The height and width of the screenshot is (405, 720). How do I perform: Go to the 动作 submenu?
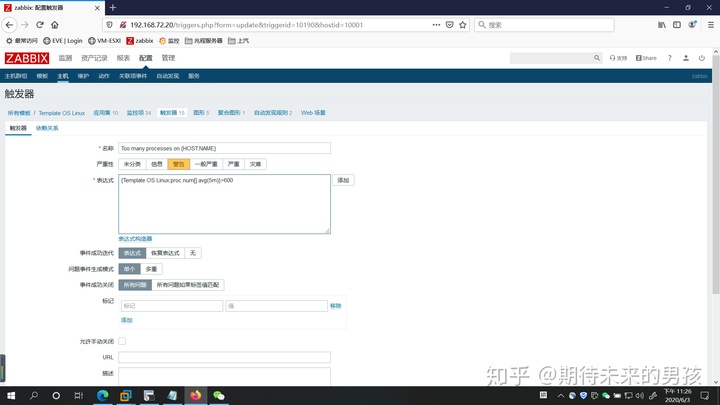104,76
